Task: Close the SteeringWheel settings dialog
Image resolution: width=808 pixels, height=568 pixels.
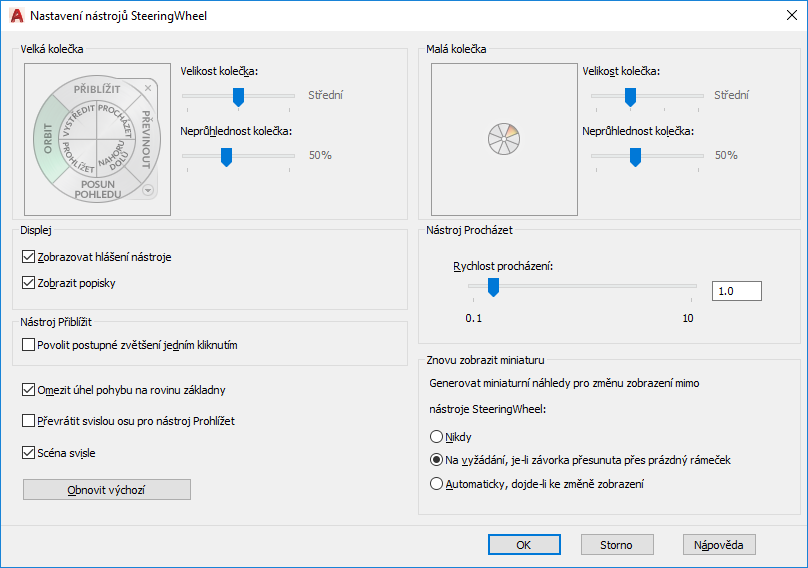Action: [792, 15]
